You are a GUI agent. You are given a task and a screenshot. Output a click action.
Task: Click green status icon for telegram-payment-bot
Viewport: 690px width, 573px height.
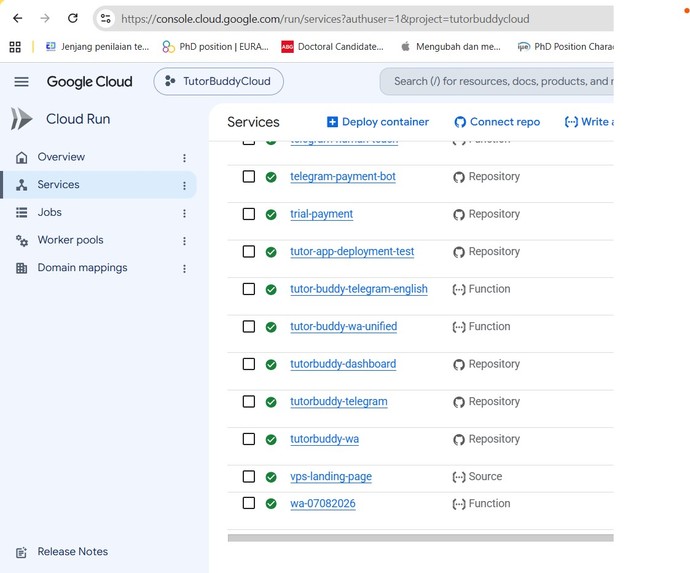tap(271, 177)
